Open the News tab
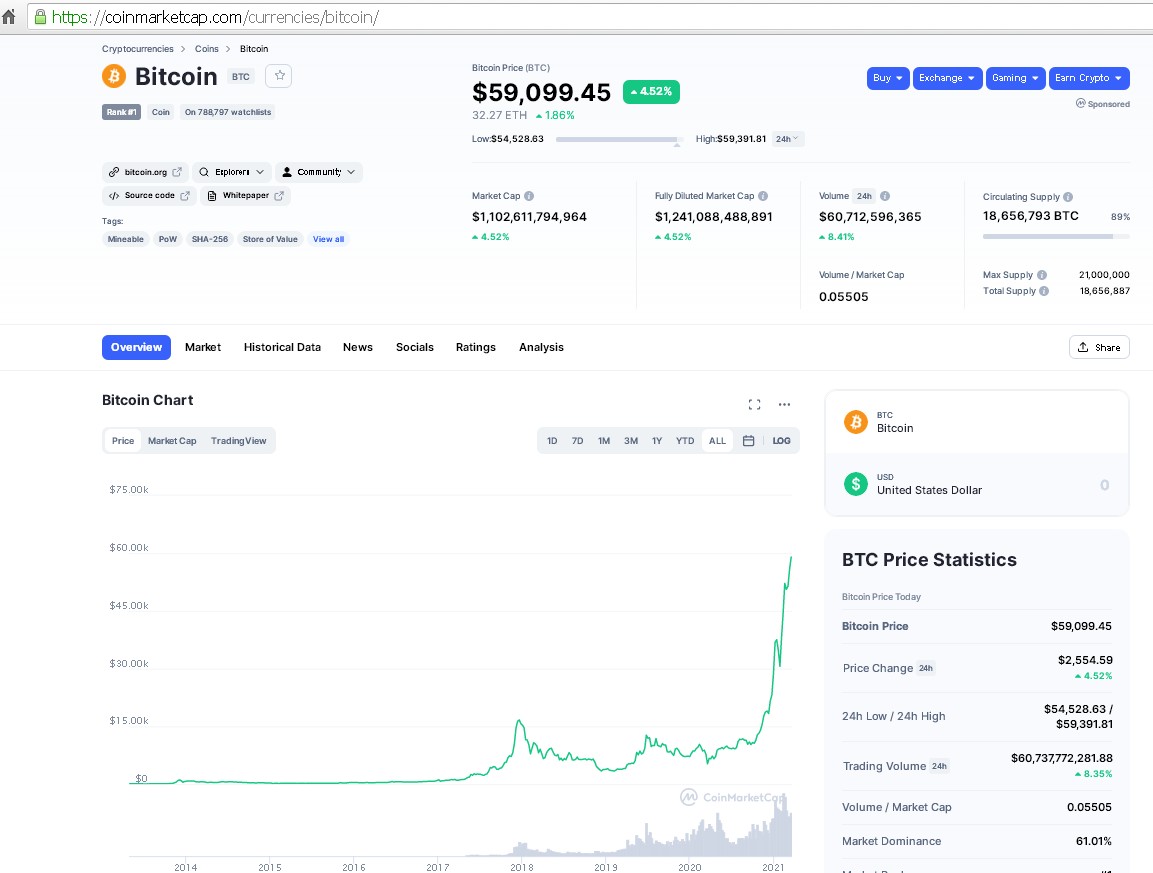Image resolution: width=1153 pixels, height=873 pixels. pyautogui.click(x=357, y=347)
